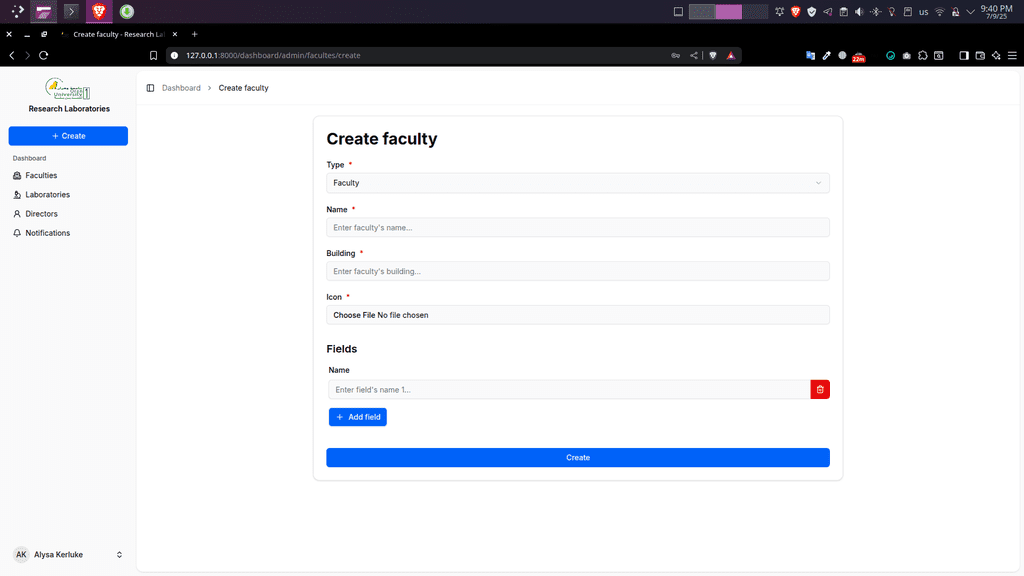Go back in browser history

point(12,56)
